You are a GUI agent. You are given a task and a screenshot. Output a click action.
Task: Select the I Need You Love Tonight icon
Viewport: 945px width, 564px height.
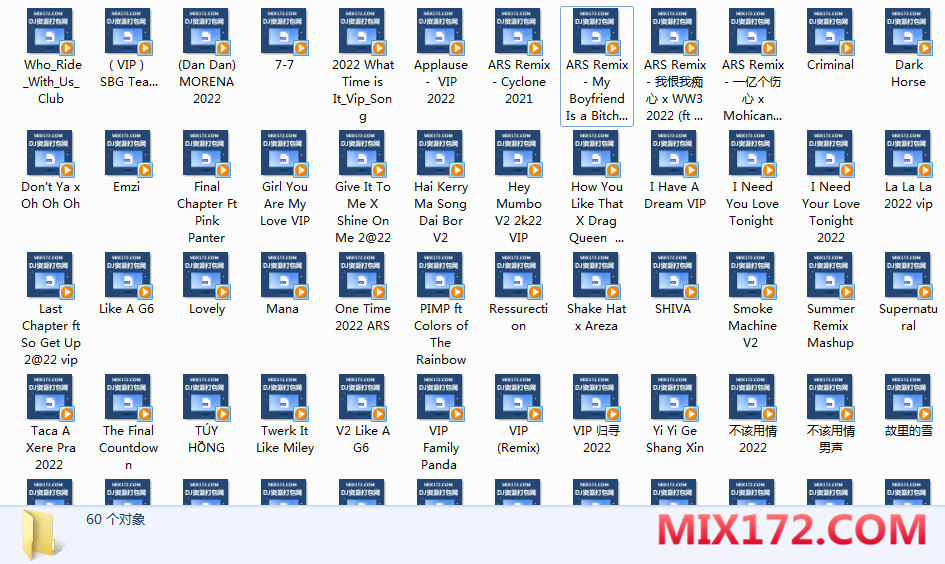(752, 154)
